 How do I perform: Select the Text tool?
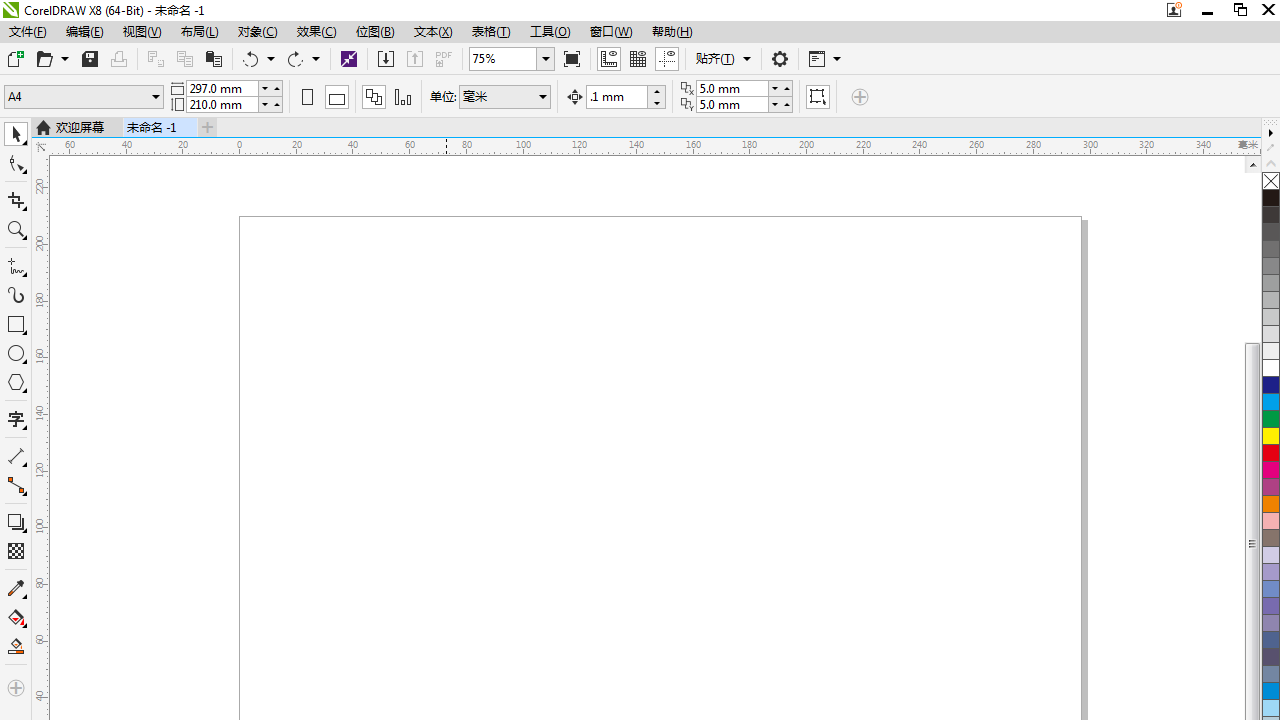point(16,420)
